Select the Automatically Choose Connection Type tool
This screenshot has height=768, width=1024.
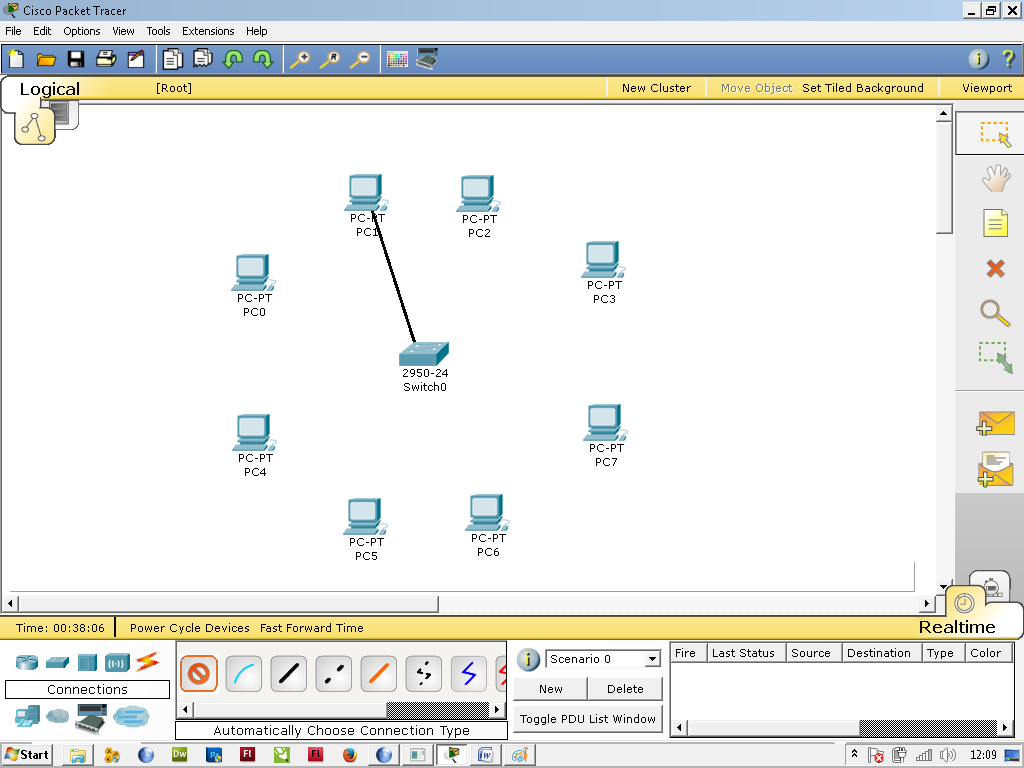coord(199,673)
